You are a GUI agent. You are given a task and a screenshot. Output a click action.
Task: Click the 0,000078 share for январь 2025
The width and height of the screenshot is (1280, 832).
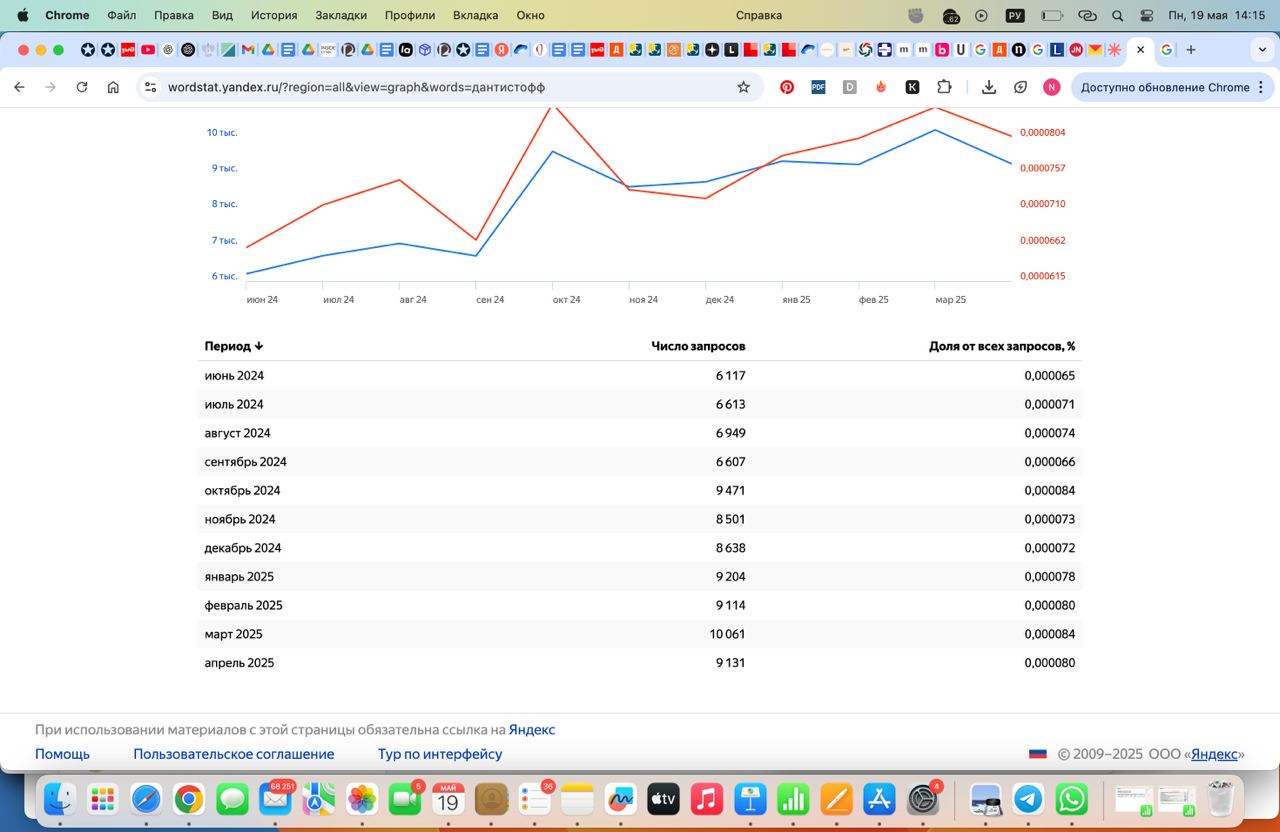[x=1050, y=577]
